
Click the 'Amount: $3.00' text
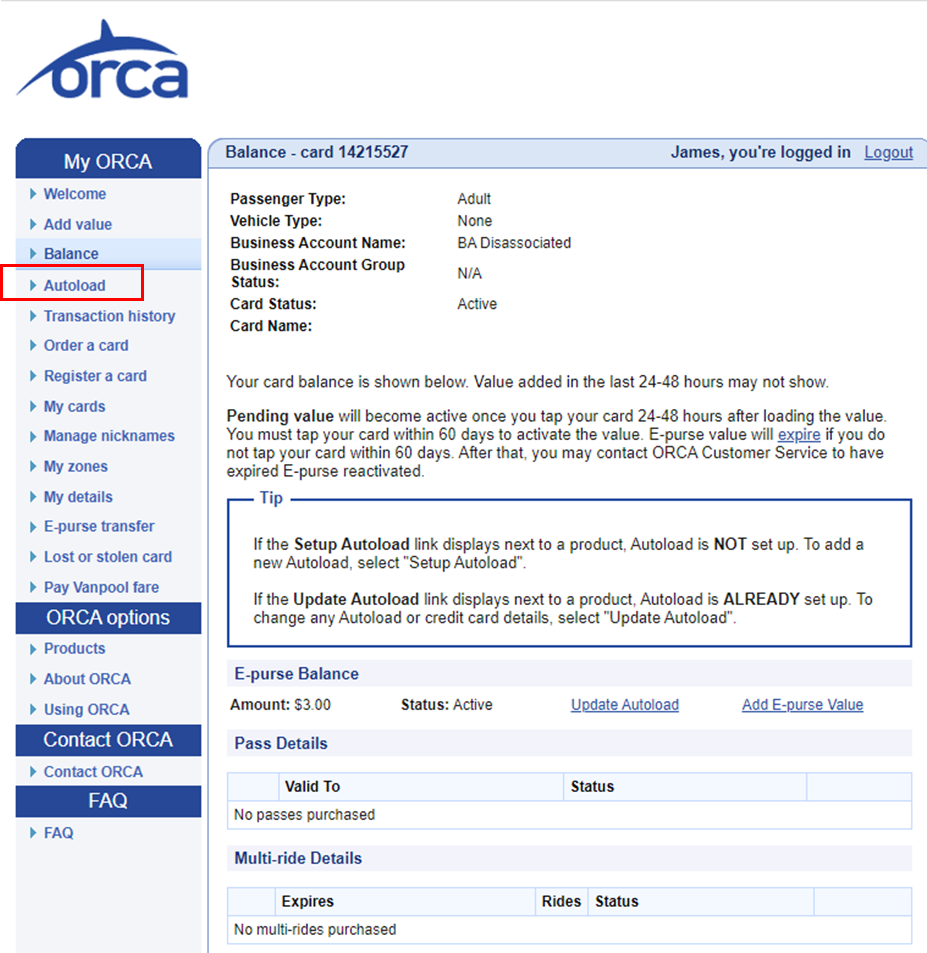280,704
